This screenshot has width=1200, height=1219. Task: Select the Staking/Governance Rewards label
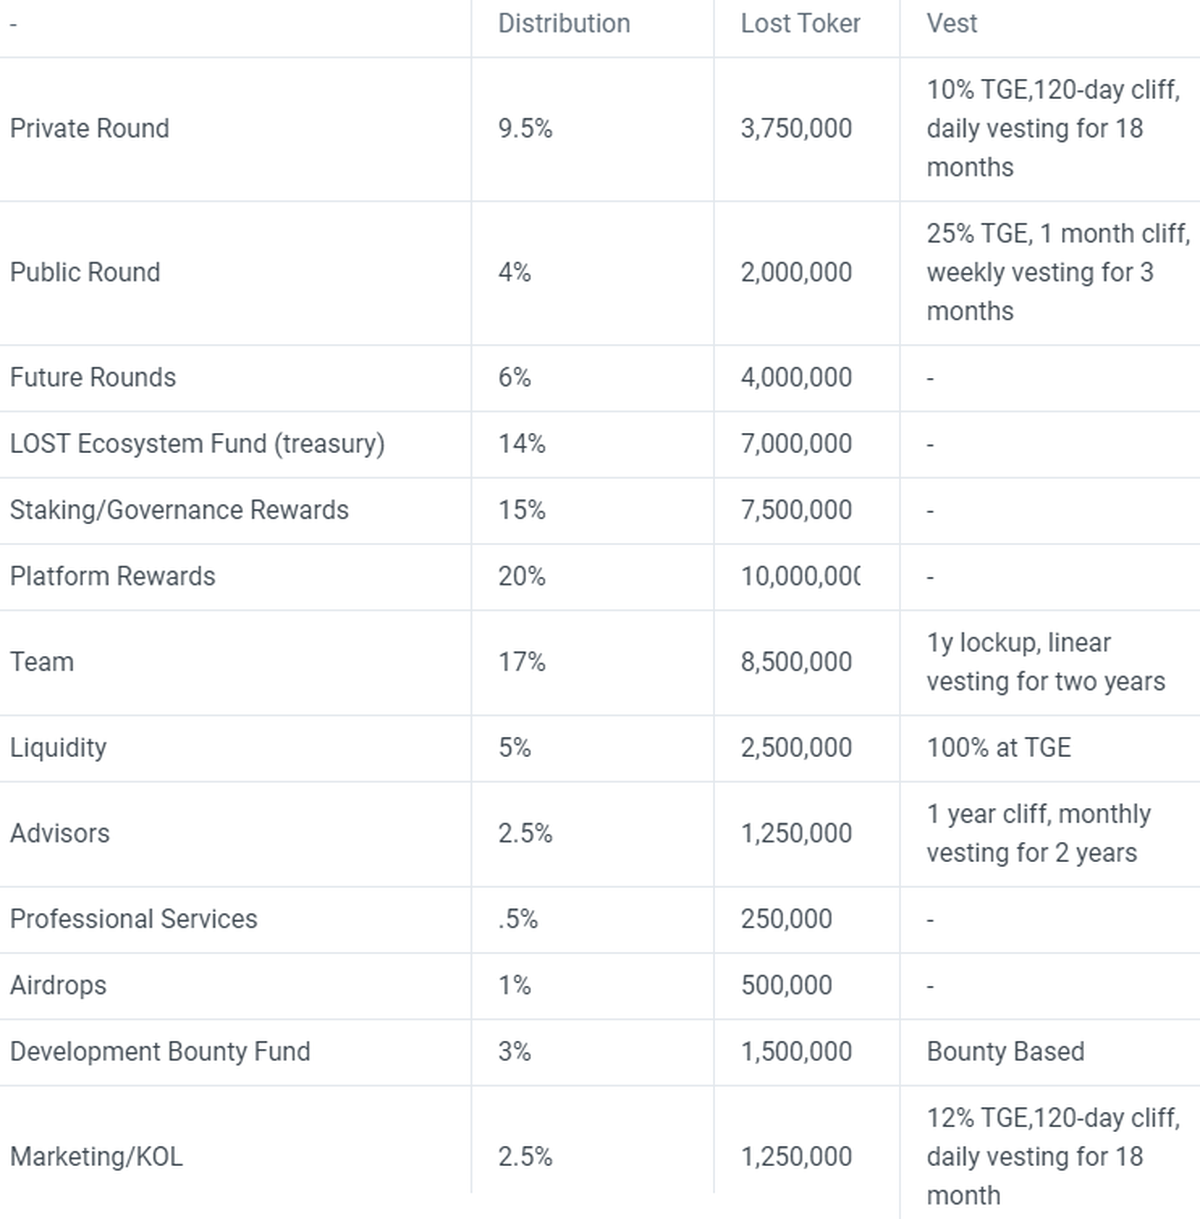[x=179, y=510]
